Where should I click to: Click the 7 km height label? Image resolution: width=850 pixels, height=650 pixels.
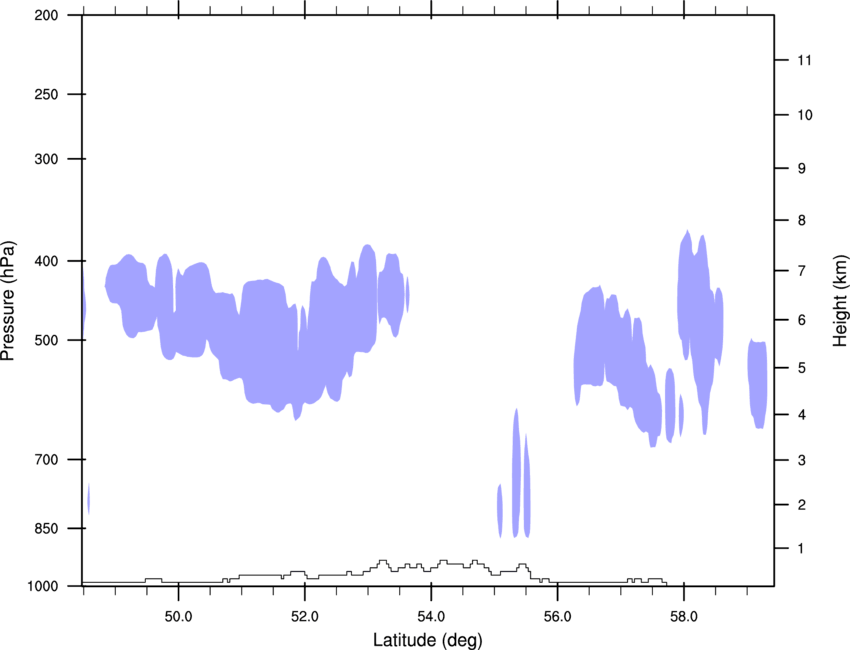coord(802,271)
